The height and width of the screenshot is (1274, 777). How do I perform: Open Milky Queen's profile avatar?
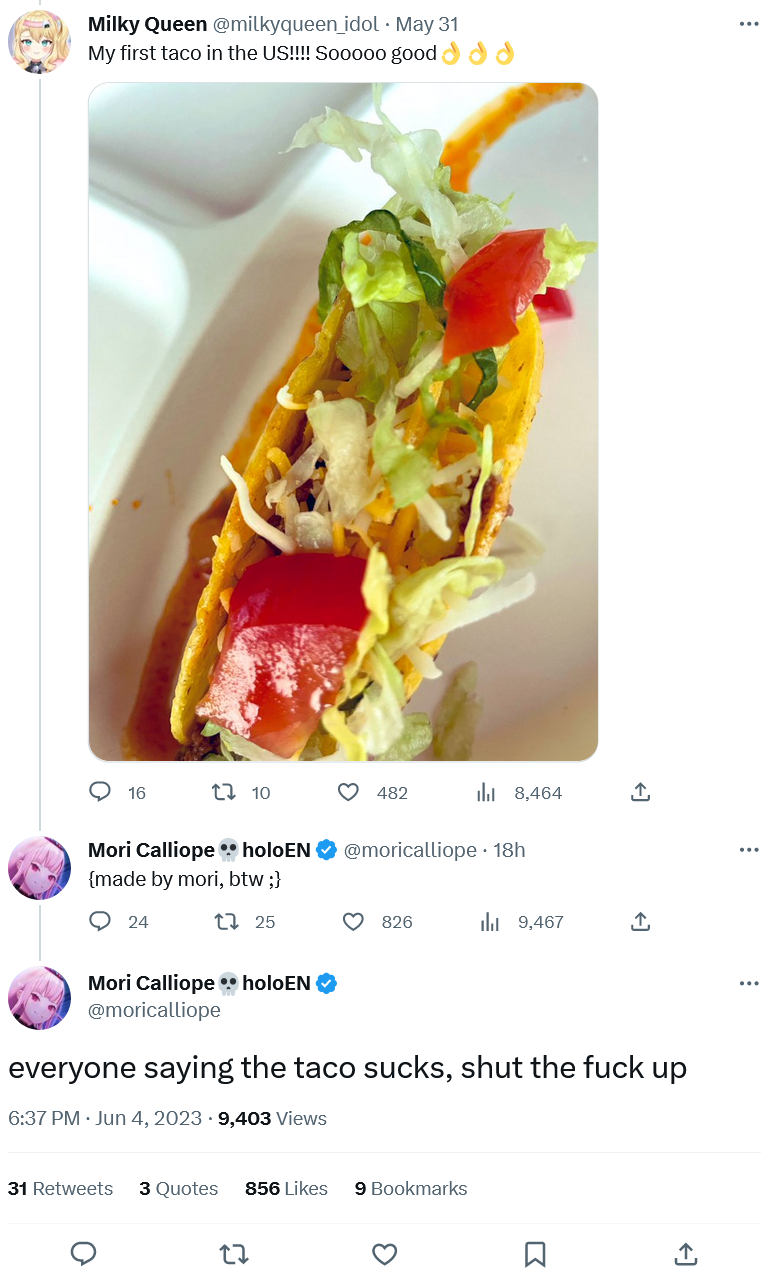39,42
